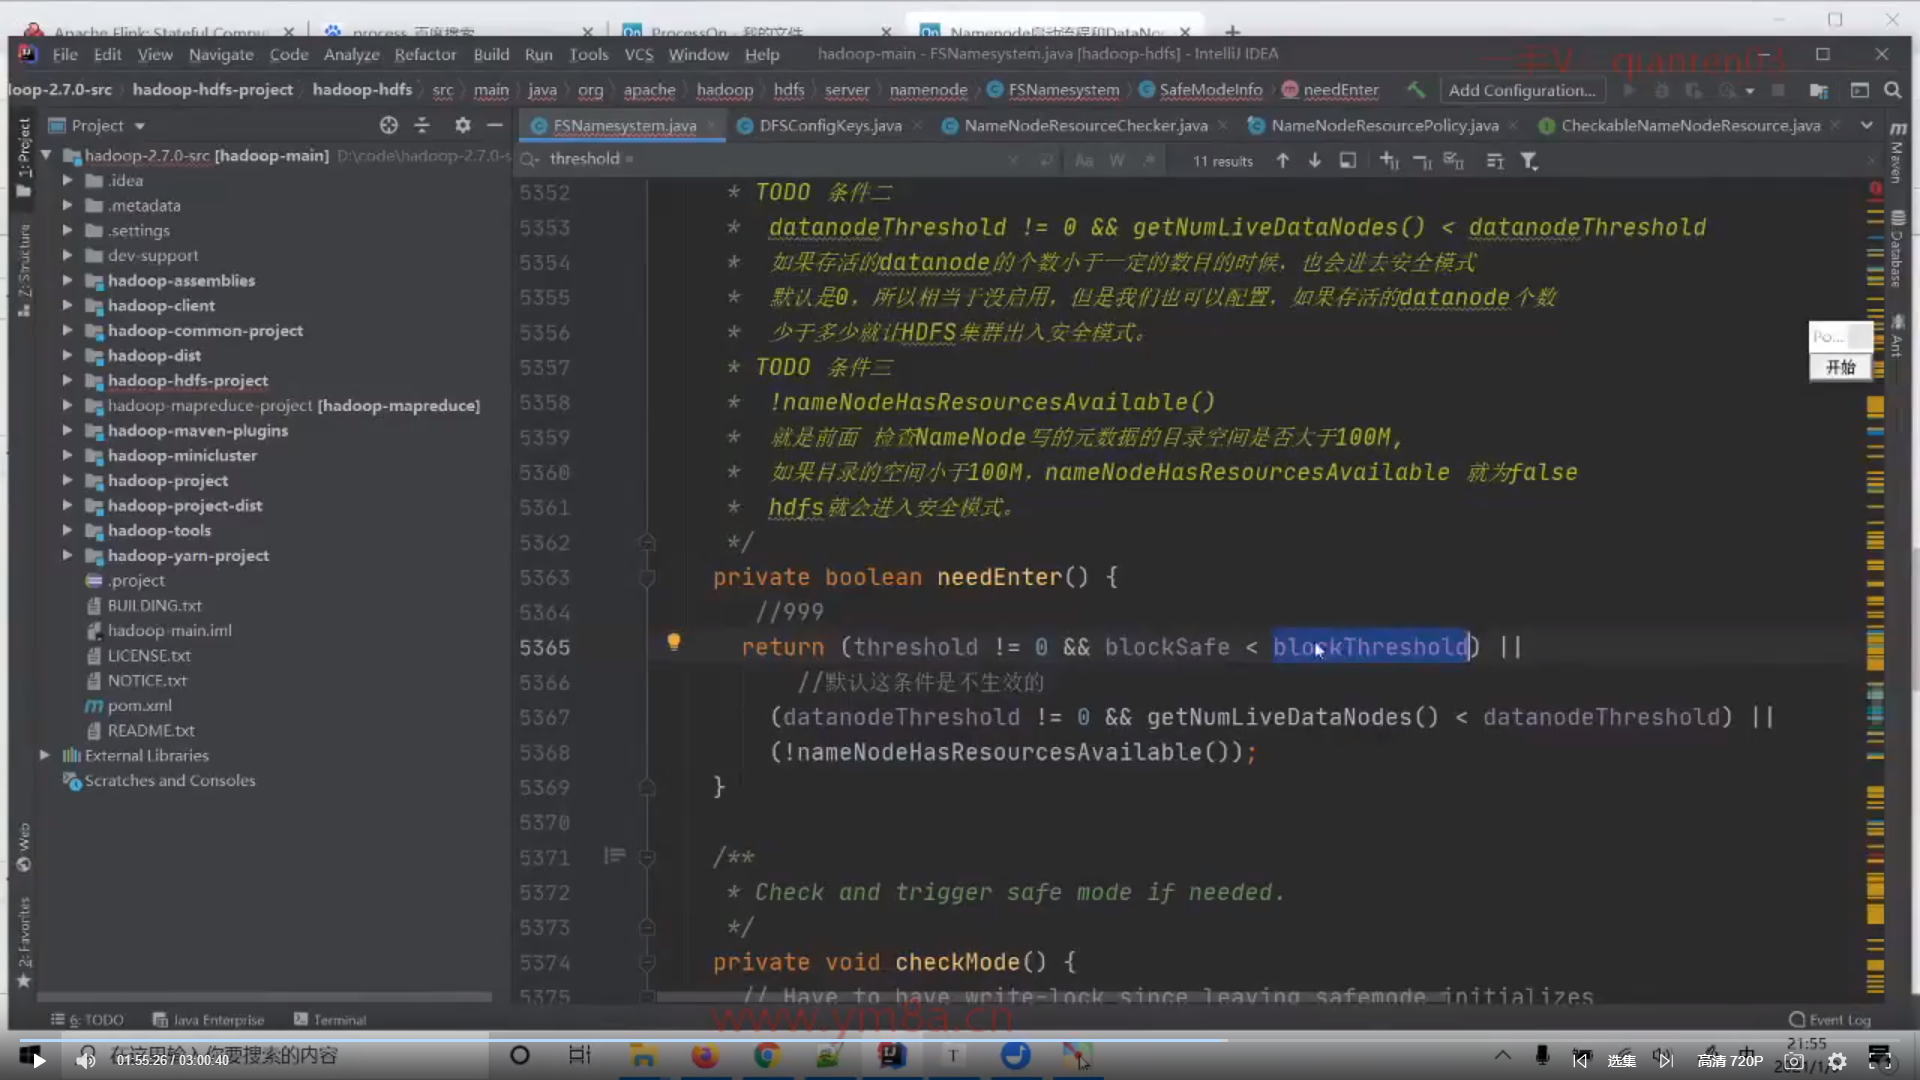Go to previous search occurrence arrow
The image size is (1920, 1080).
tap(1282, 161)
